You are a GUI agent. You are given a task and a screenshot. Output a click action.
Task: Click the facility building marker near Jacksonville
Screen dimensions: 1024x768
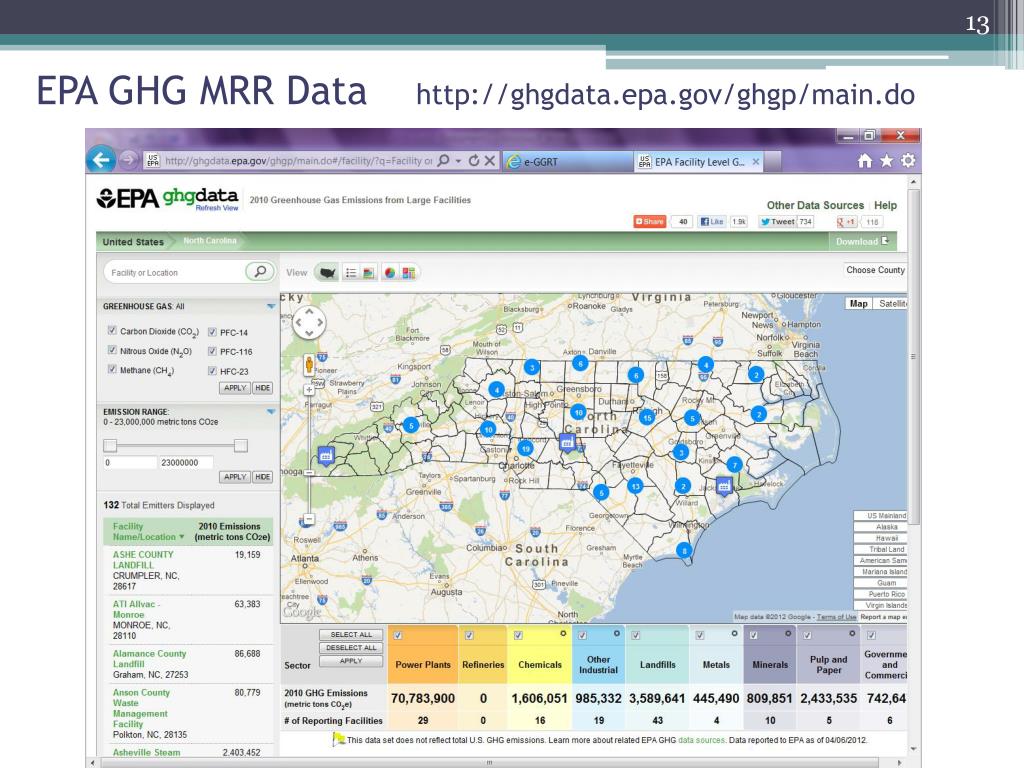724,486
